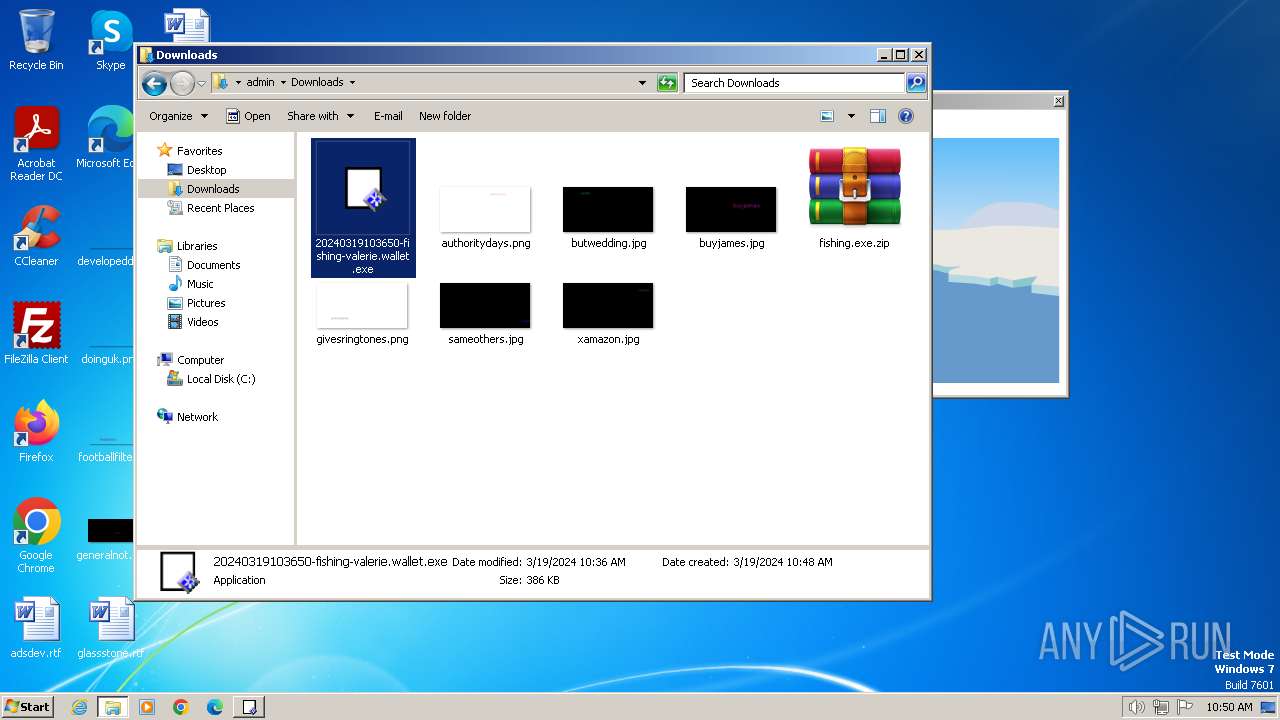Click the Explorer forward arrow button
The height and width of the screenshot is (720, 1280).
click(x=182, y=83)
